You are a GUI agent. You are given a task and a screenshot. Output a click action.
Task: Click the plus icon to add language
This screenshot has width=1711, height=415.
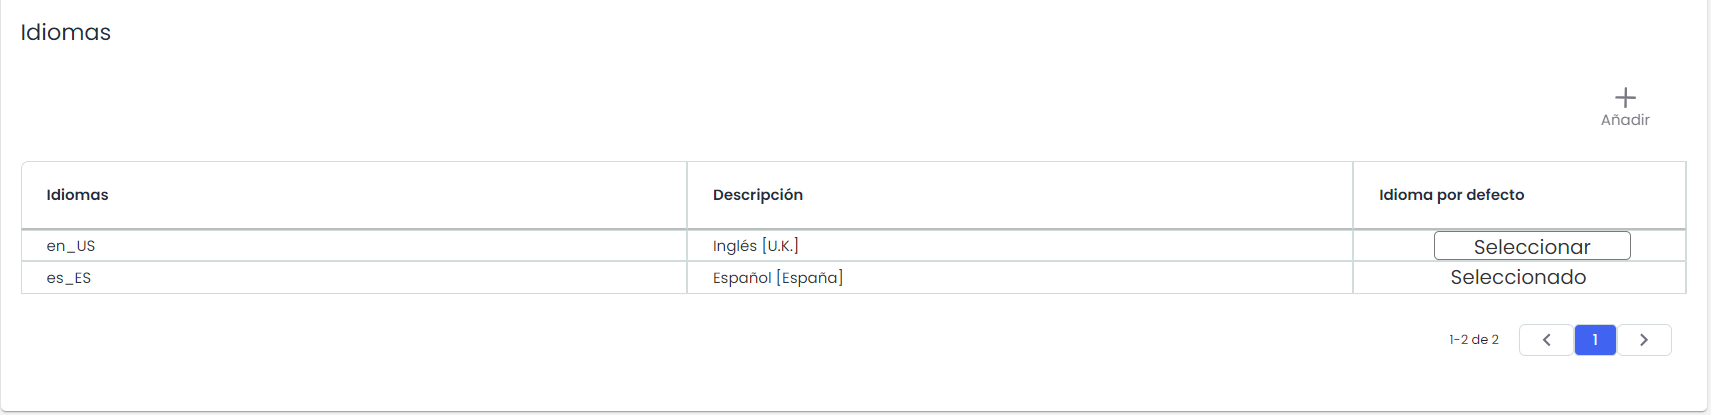(1625, 97)
